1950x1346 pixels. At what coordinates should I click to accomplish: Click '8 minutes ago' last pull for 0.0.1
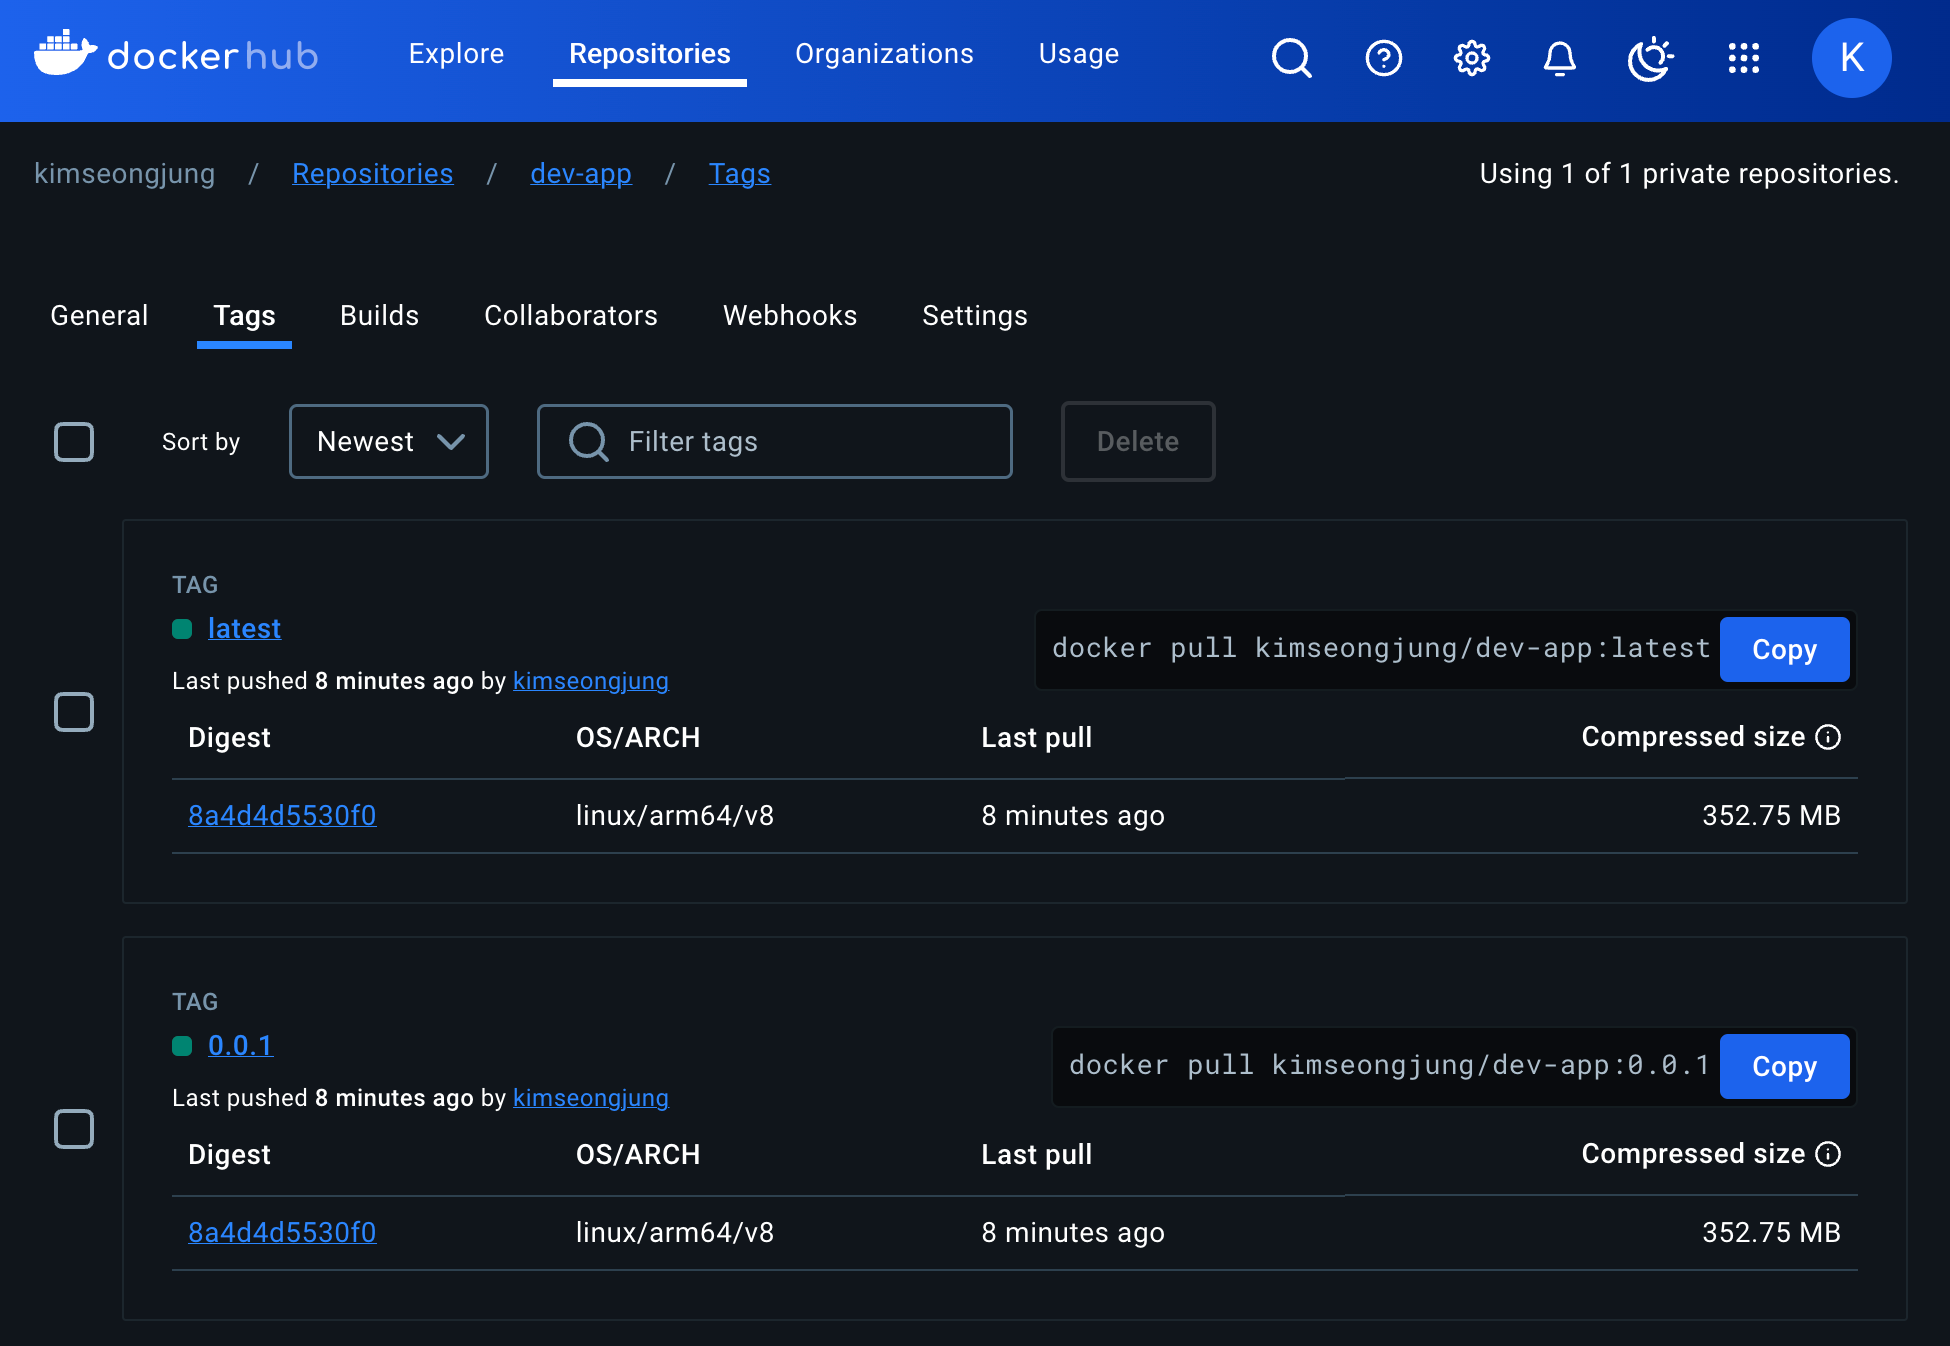(x=1073, y=1233)
